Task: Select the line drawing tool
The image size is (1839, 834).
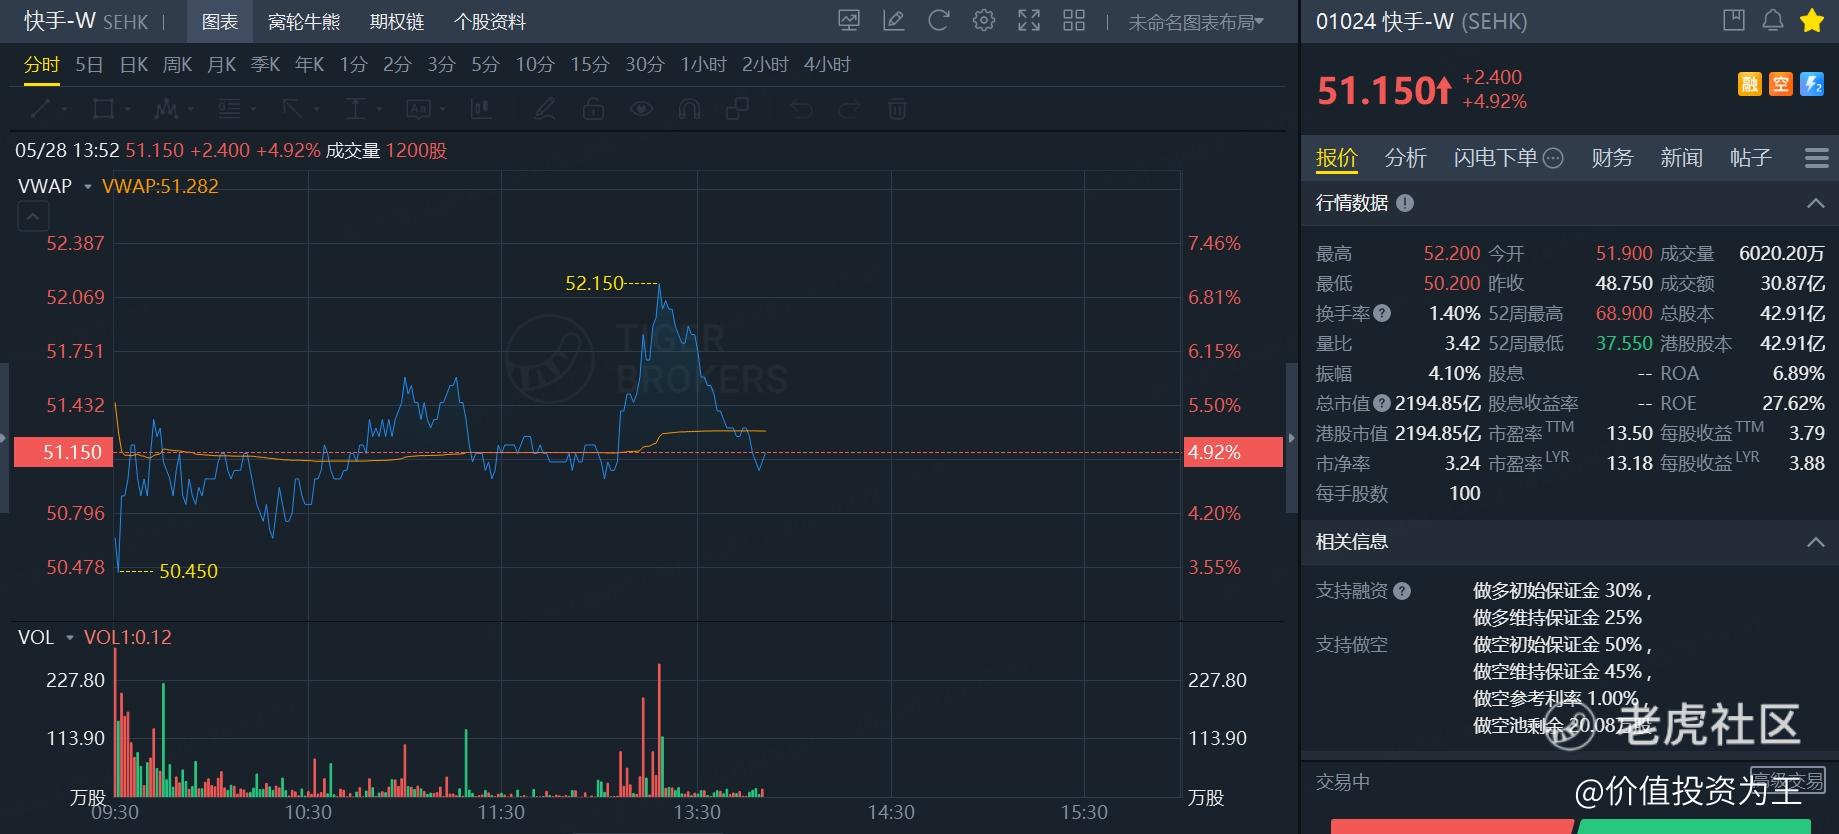Action: [x=41, y=108]
